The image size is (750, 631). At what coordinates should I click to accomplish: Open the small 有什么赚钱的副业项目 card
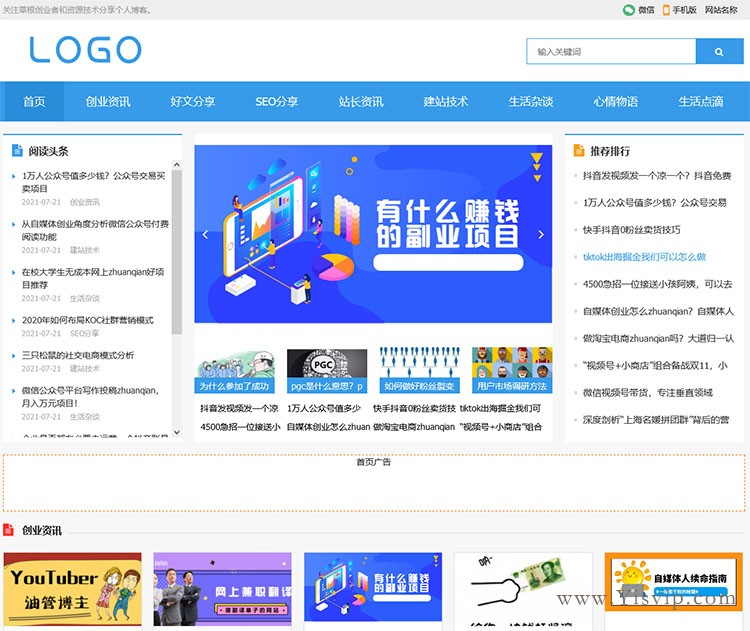click(x=373, y=587)
